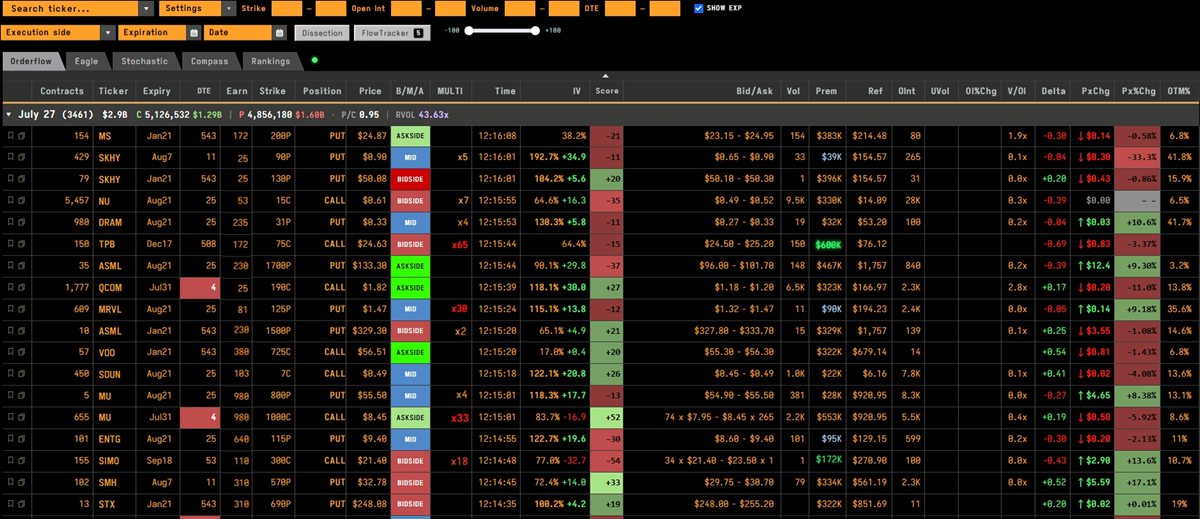Click the x65 multi cell

click(460, 244)
